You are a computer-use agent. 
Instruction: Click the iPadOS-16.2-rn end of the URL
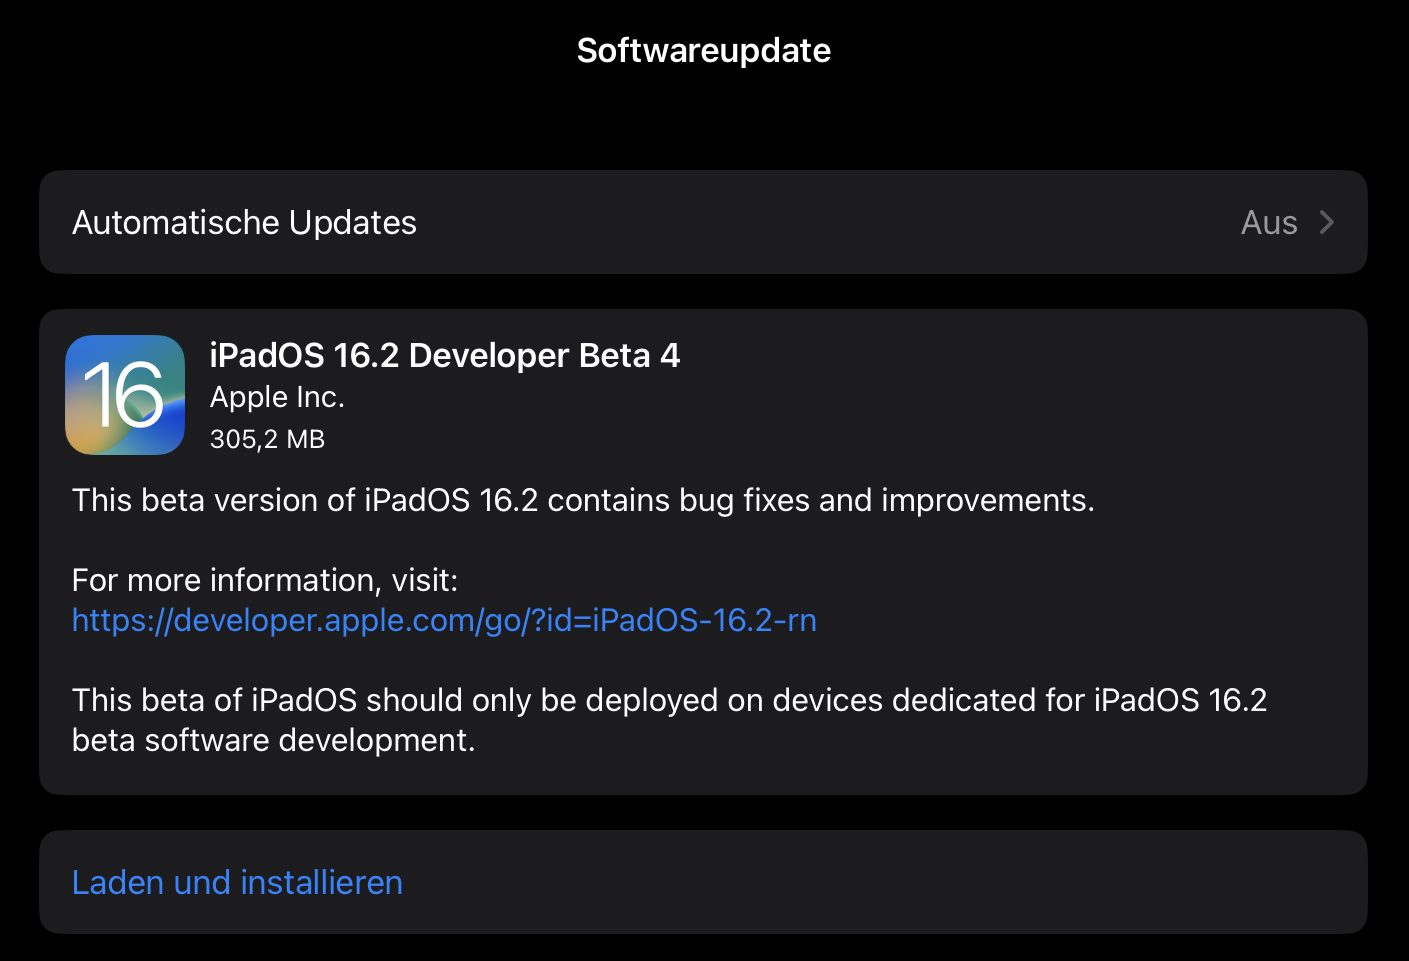tap(704, 620)
